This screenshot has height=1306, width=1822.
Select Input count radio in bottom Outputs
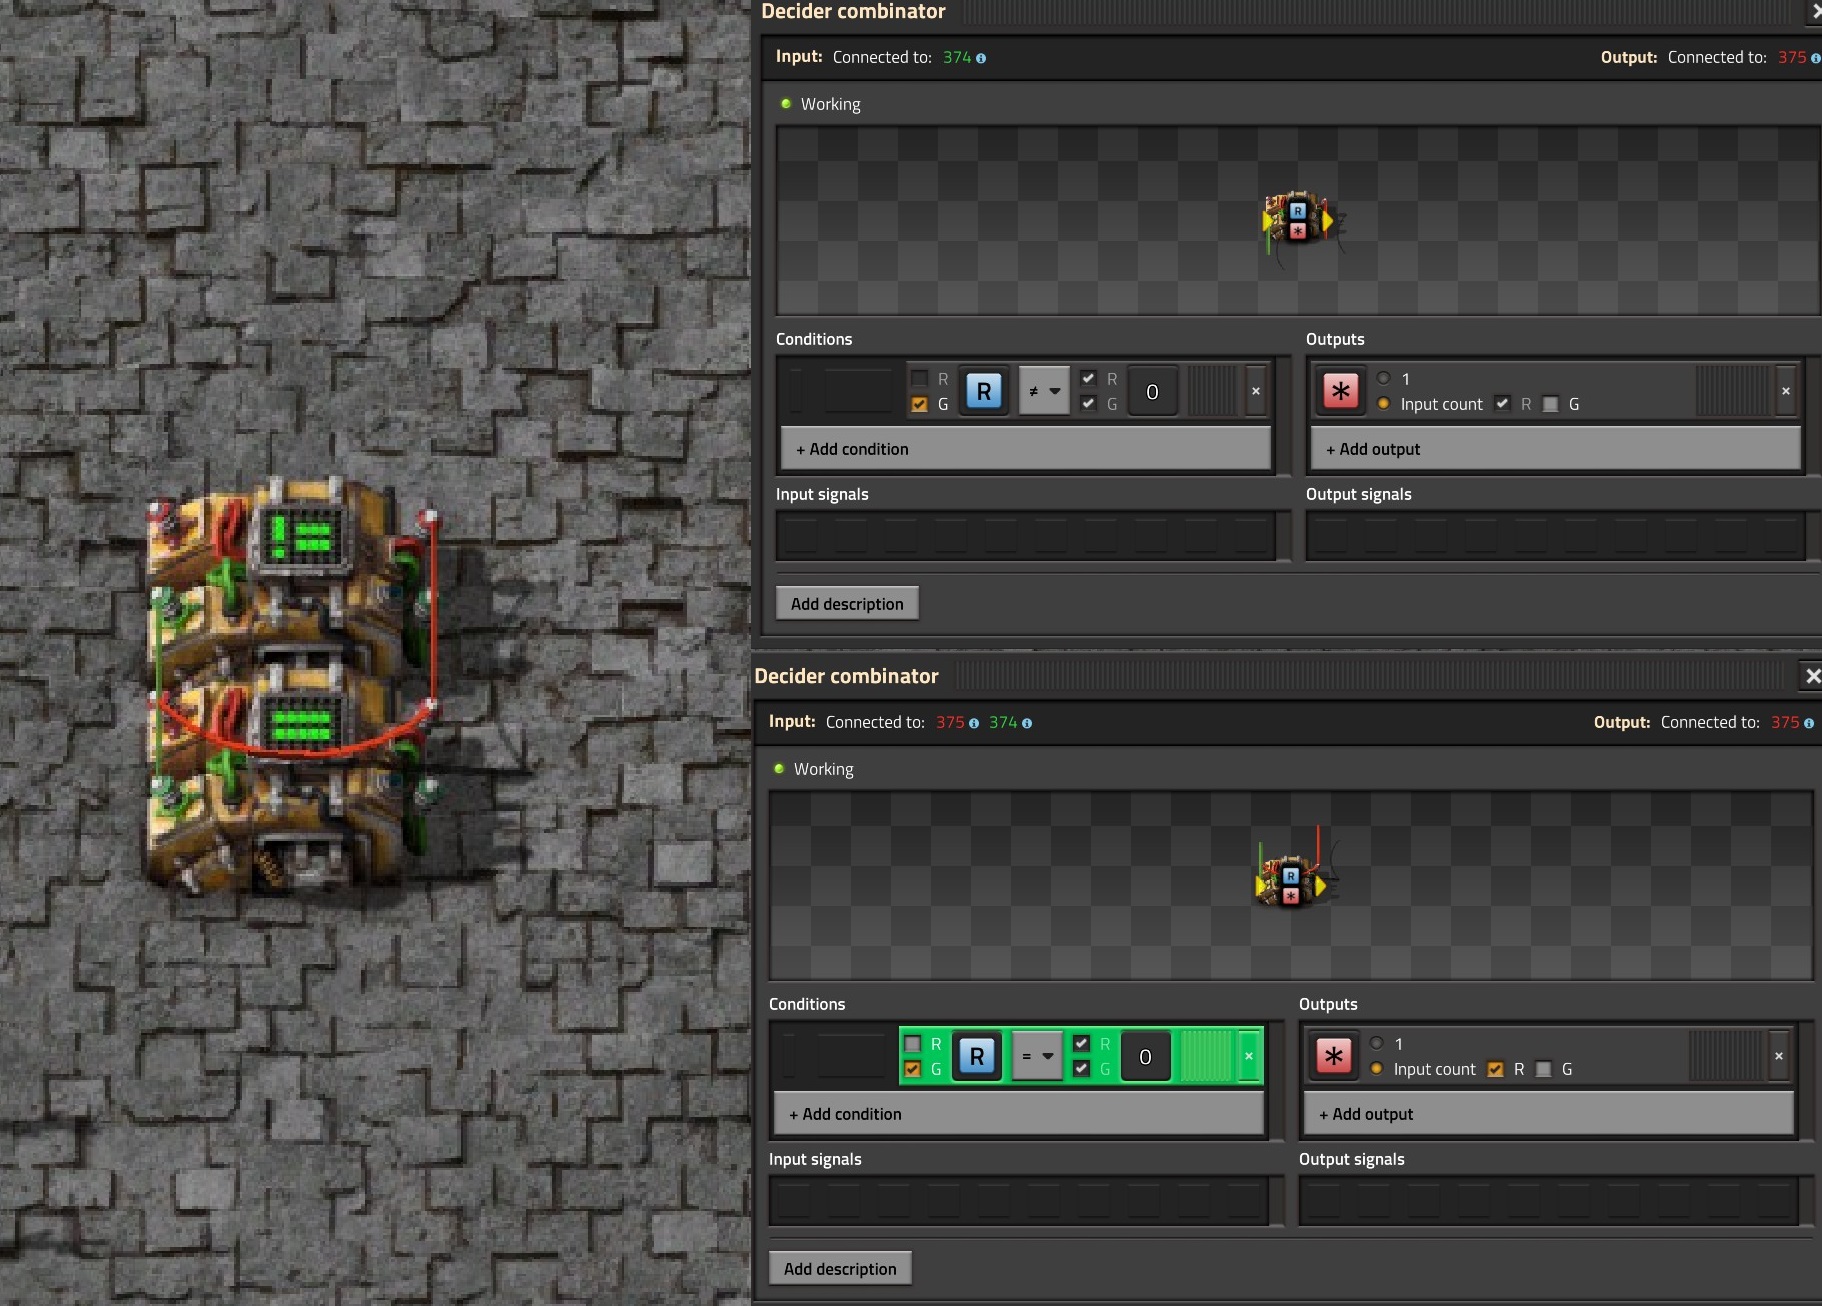tap(1377, 1069)
